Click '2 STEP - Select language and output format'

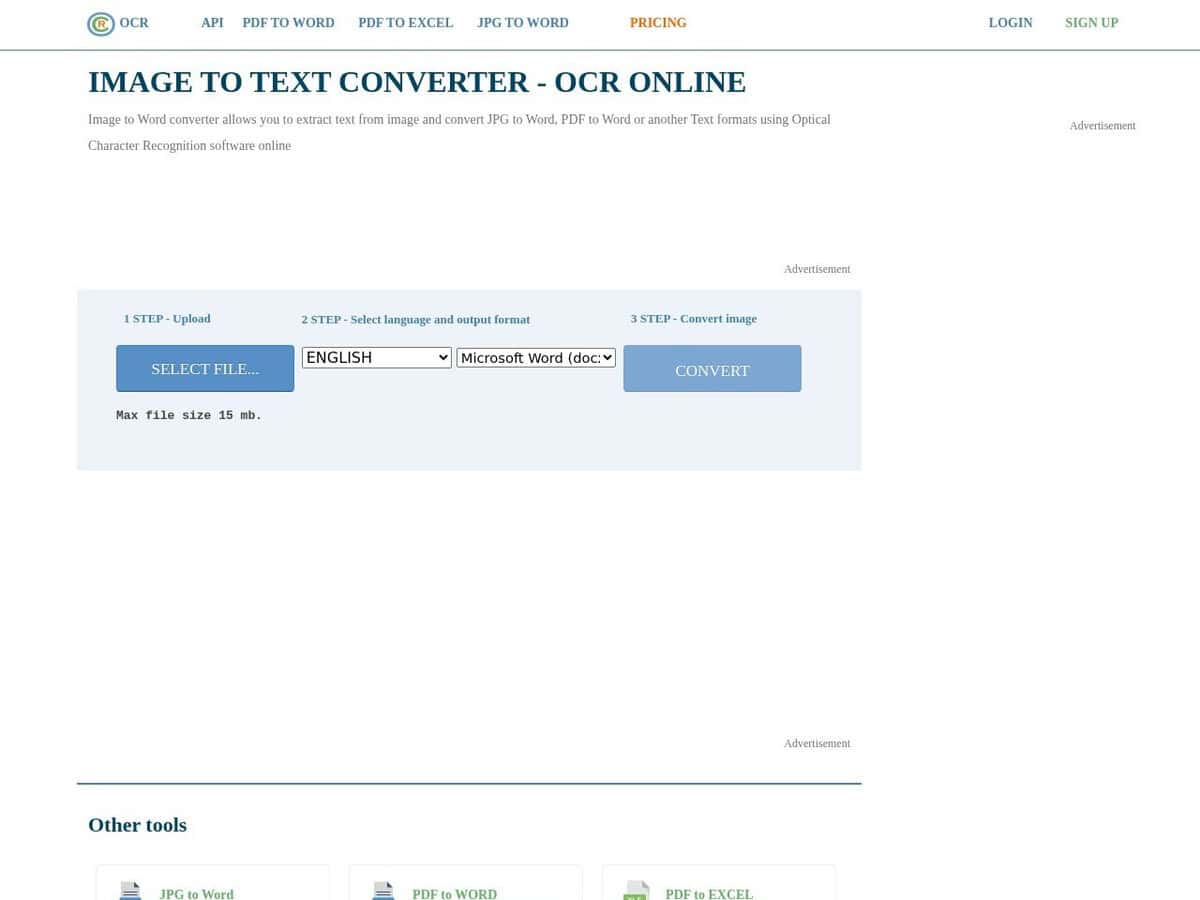(416, 319)
